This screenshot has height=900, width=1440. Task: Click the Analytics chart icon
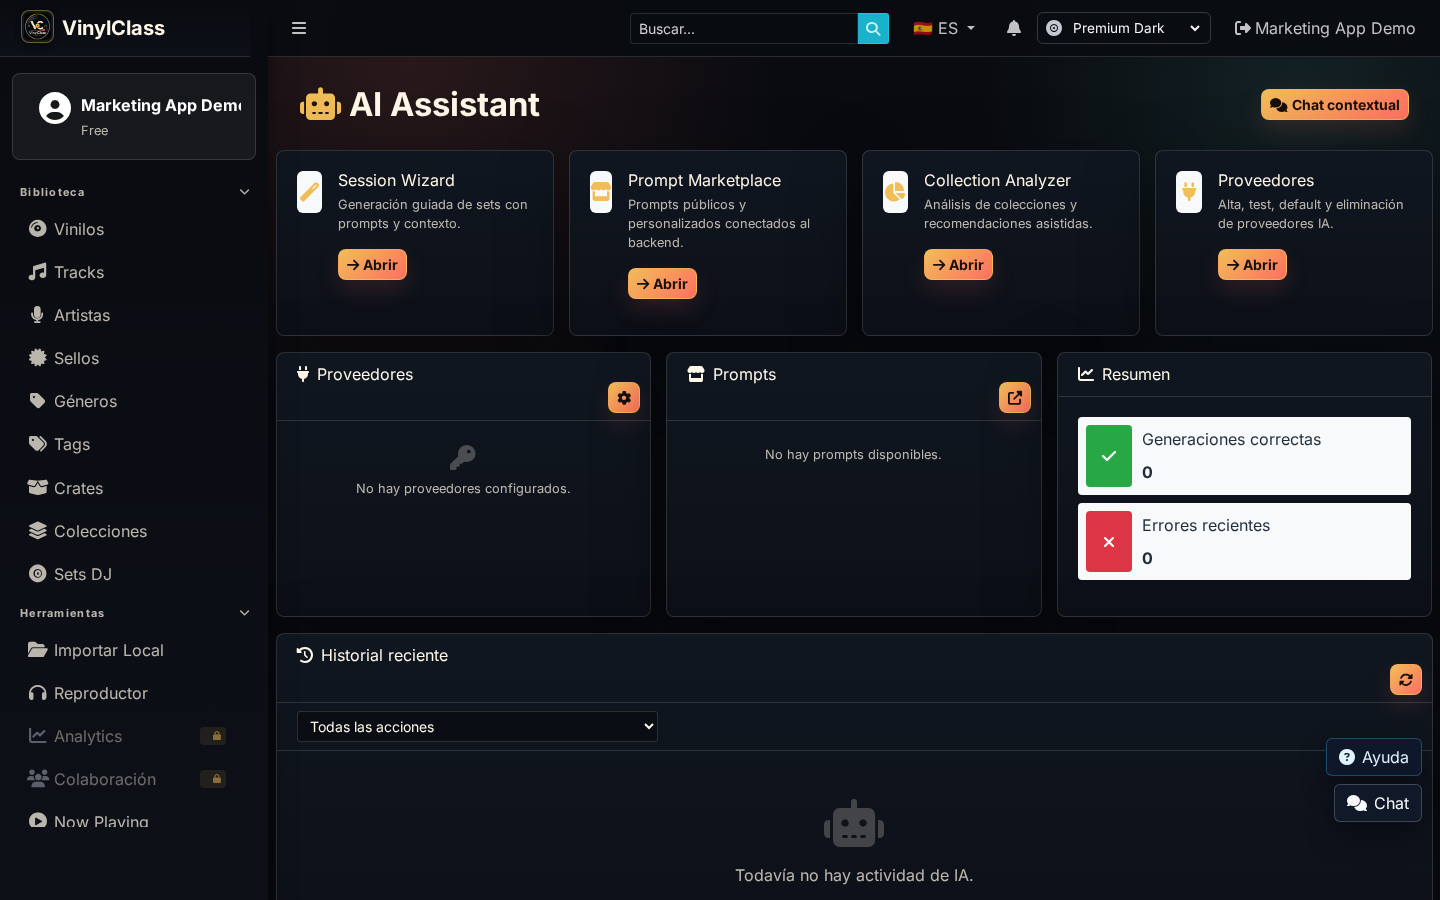point(38,735)
